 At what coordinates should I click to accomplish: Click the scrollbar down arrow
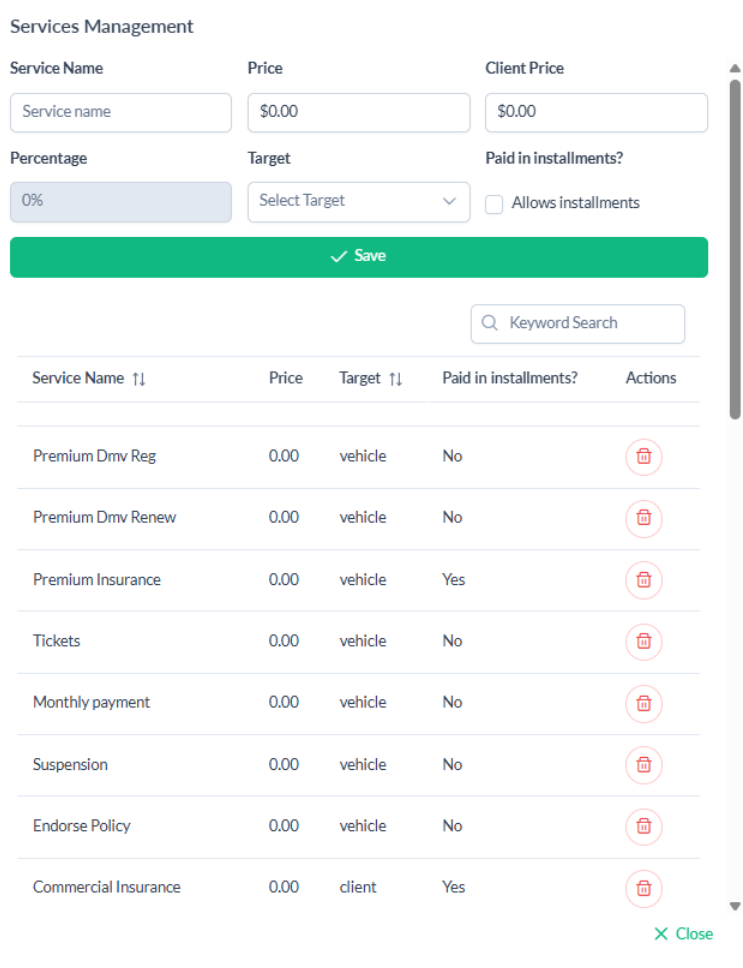735,906
